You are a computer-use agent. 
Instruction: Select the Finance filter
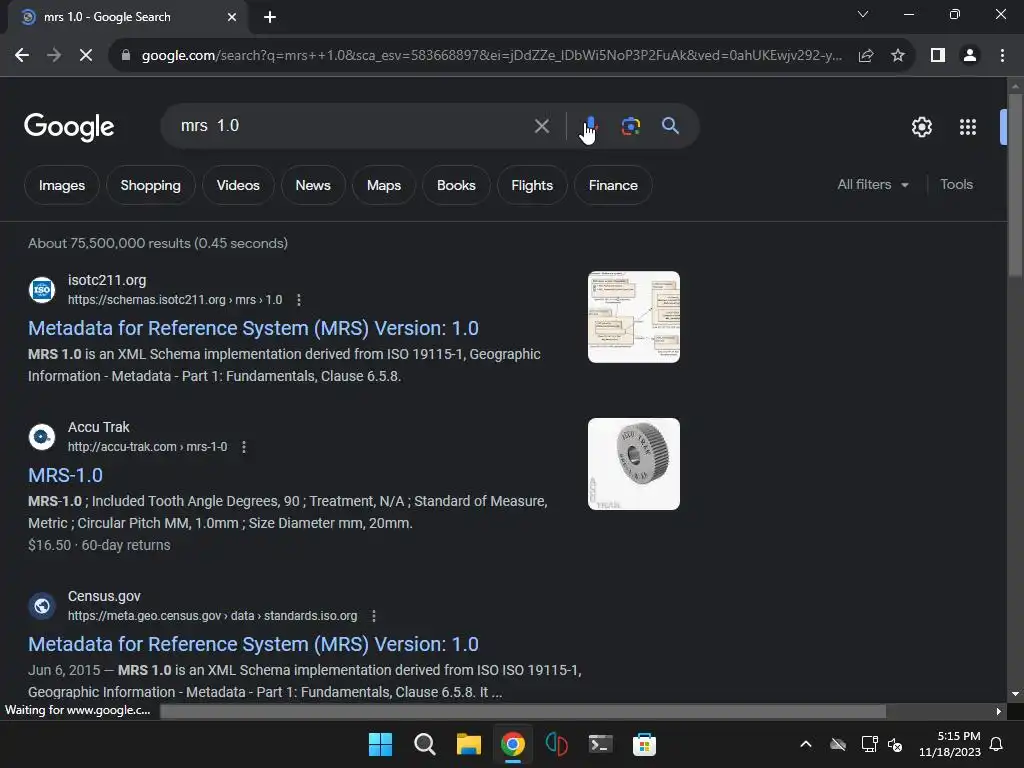click(613, 185)
